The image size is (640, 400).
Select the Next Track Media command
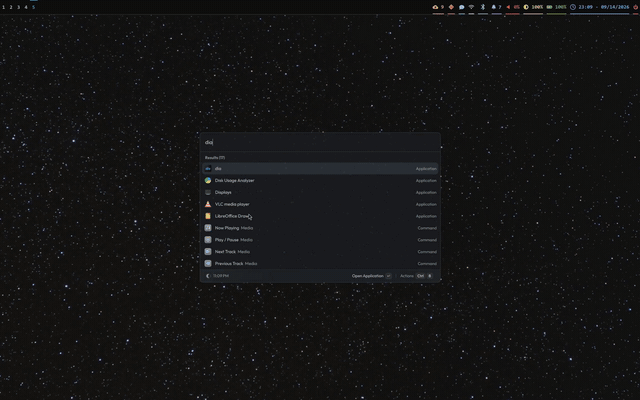pyautogui.click(x=320, y=251)
